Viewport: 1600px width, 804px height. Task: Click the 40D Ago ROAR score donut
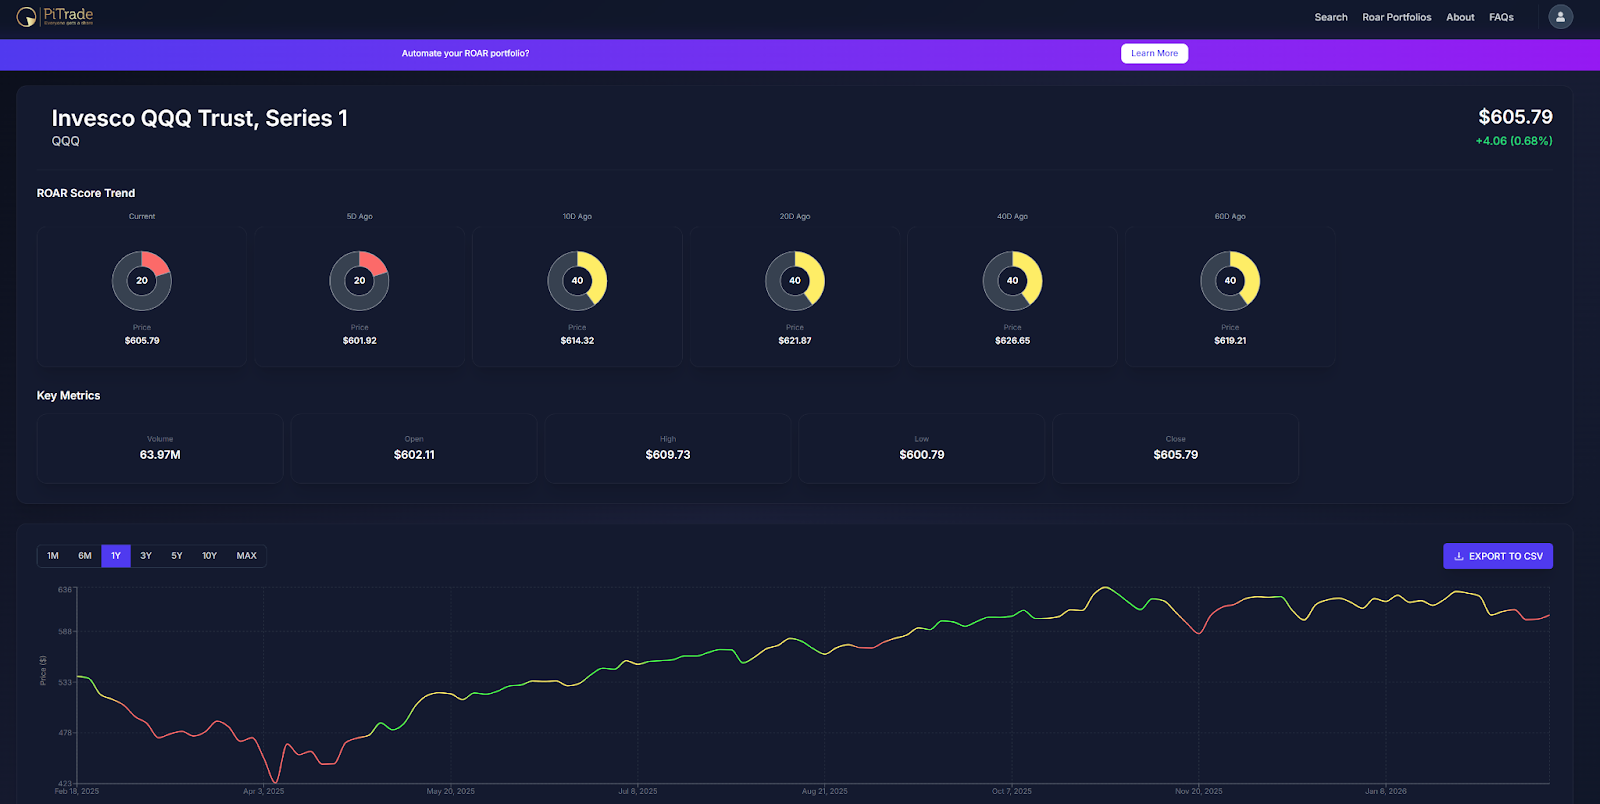click(1012, 281)
